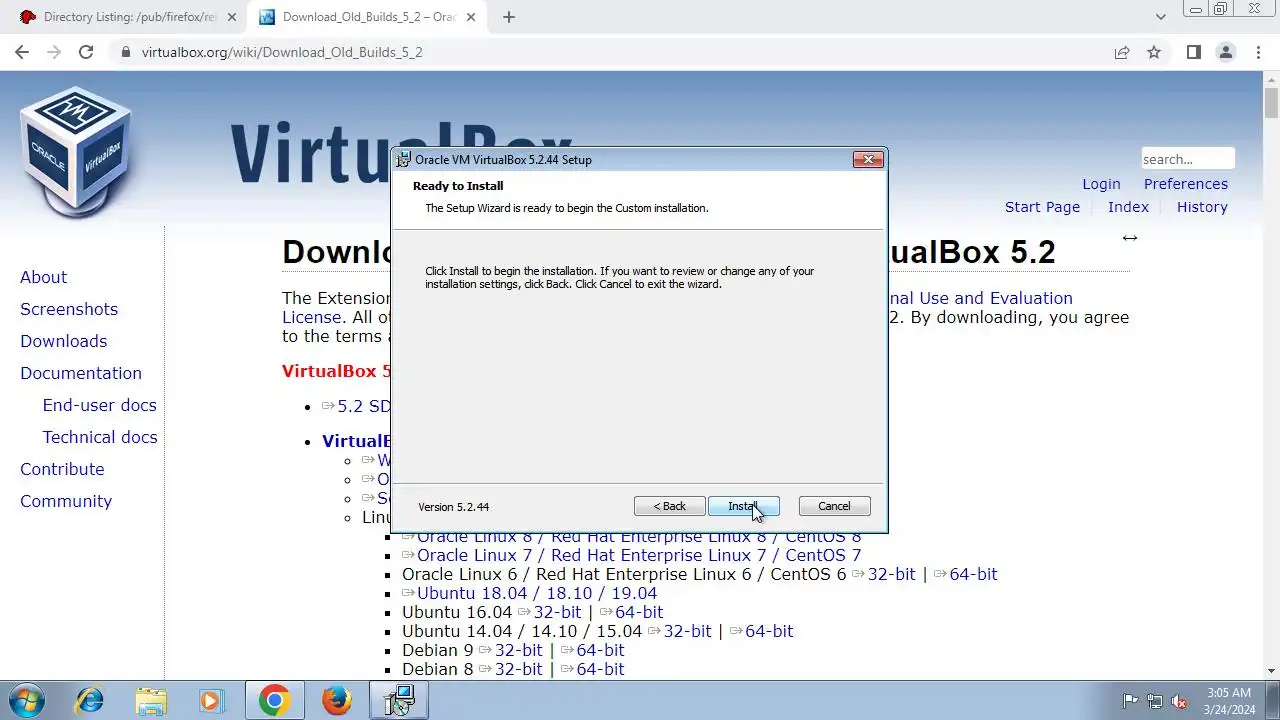The image size is (1280, 720).
Task: Cancel the VirtualBox Setup wizard
Action: point(834,506)
